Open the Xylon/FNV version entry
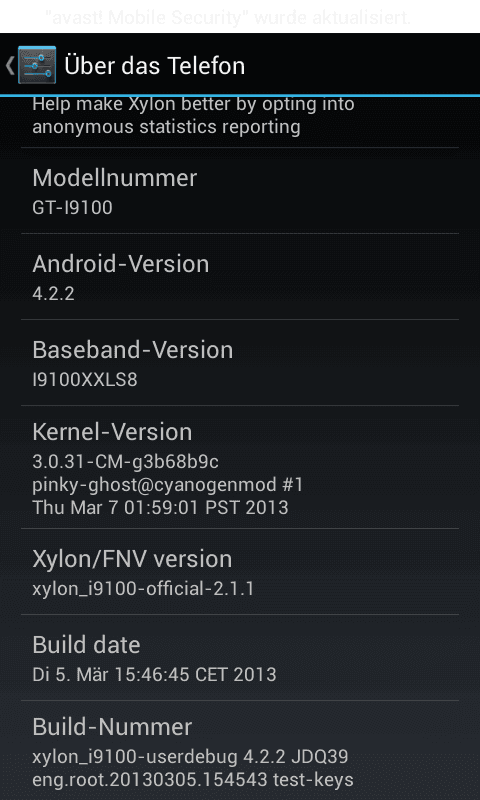Viewport: 480px width, 800px height. pyautogui.click(x=240, y=571)
